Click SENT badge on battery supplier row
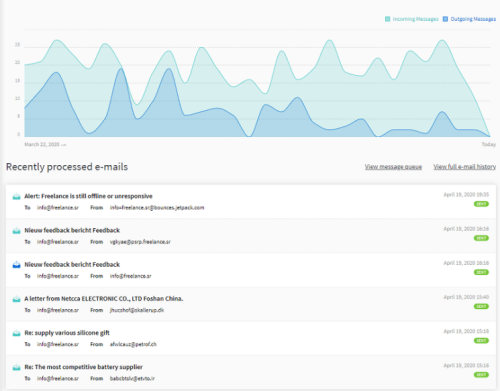Image resolution: width=500 pixels, height=391 pixels. pyautogui.click(x=481, y=375)
